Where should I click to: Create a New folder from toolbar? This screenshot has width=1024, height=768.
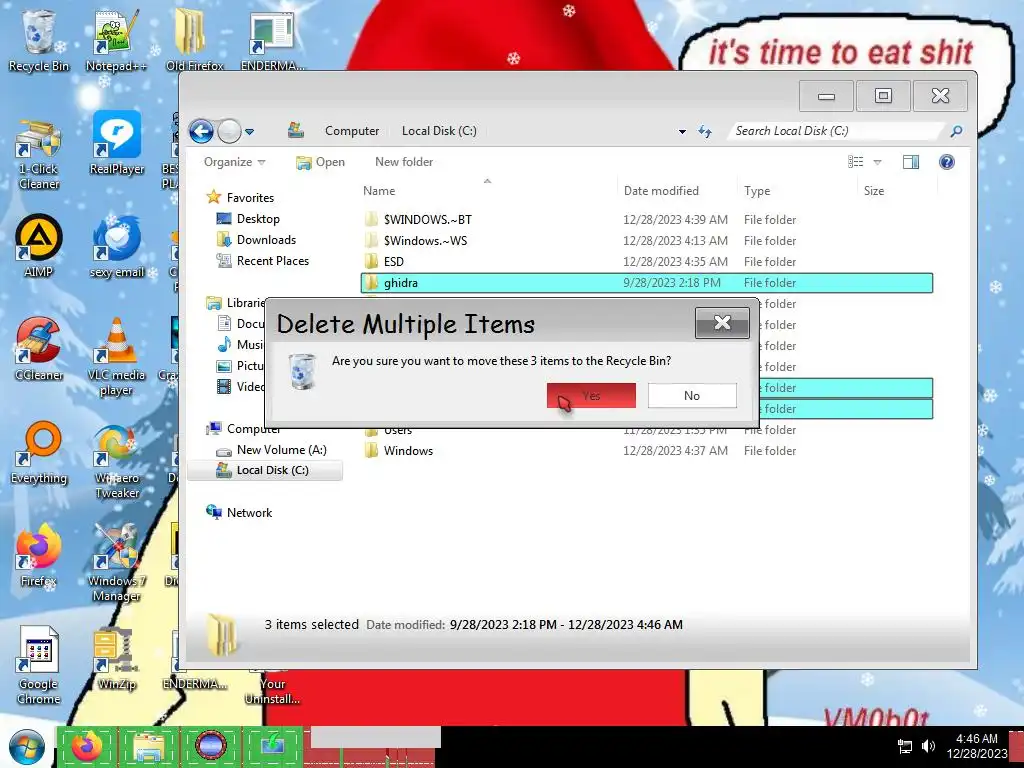click(x=404, y=162)
